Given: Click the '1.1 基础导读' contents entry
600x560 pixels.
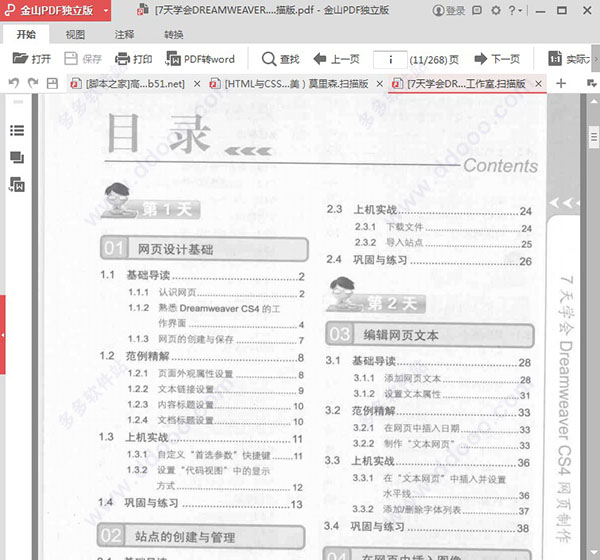Looking at the screenshot, I should point(202,275).
